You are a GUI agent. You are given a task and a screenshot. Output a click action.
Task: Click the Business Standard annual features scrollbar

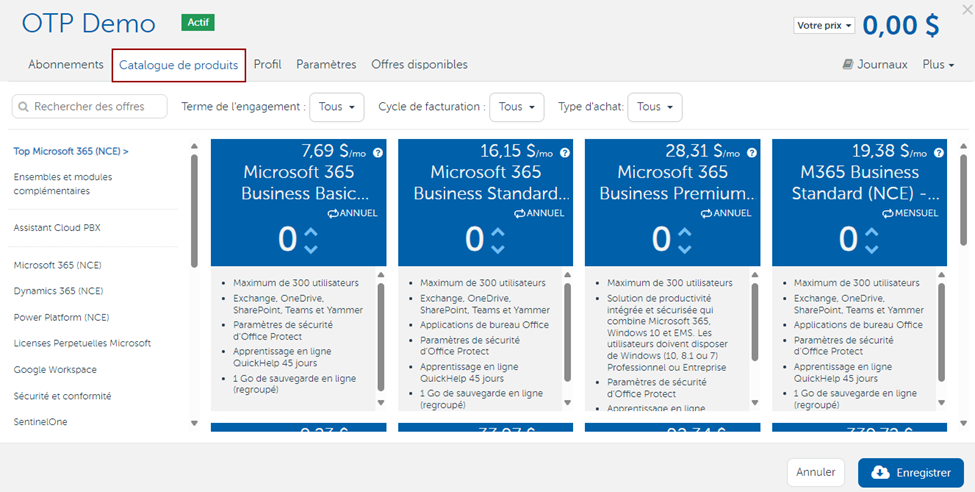(x=568, y=333)
